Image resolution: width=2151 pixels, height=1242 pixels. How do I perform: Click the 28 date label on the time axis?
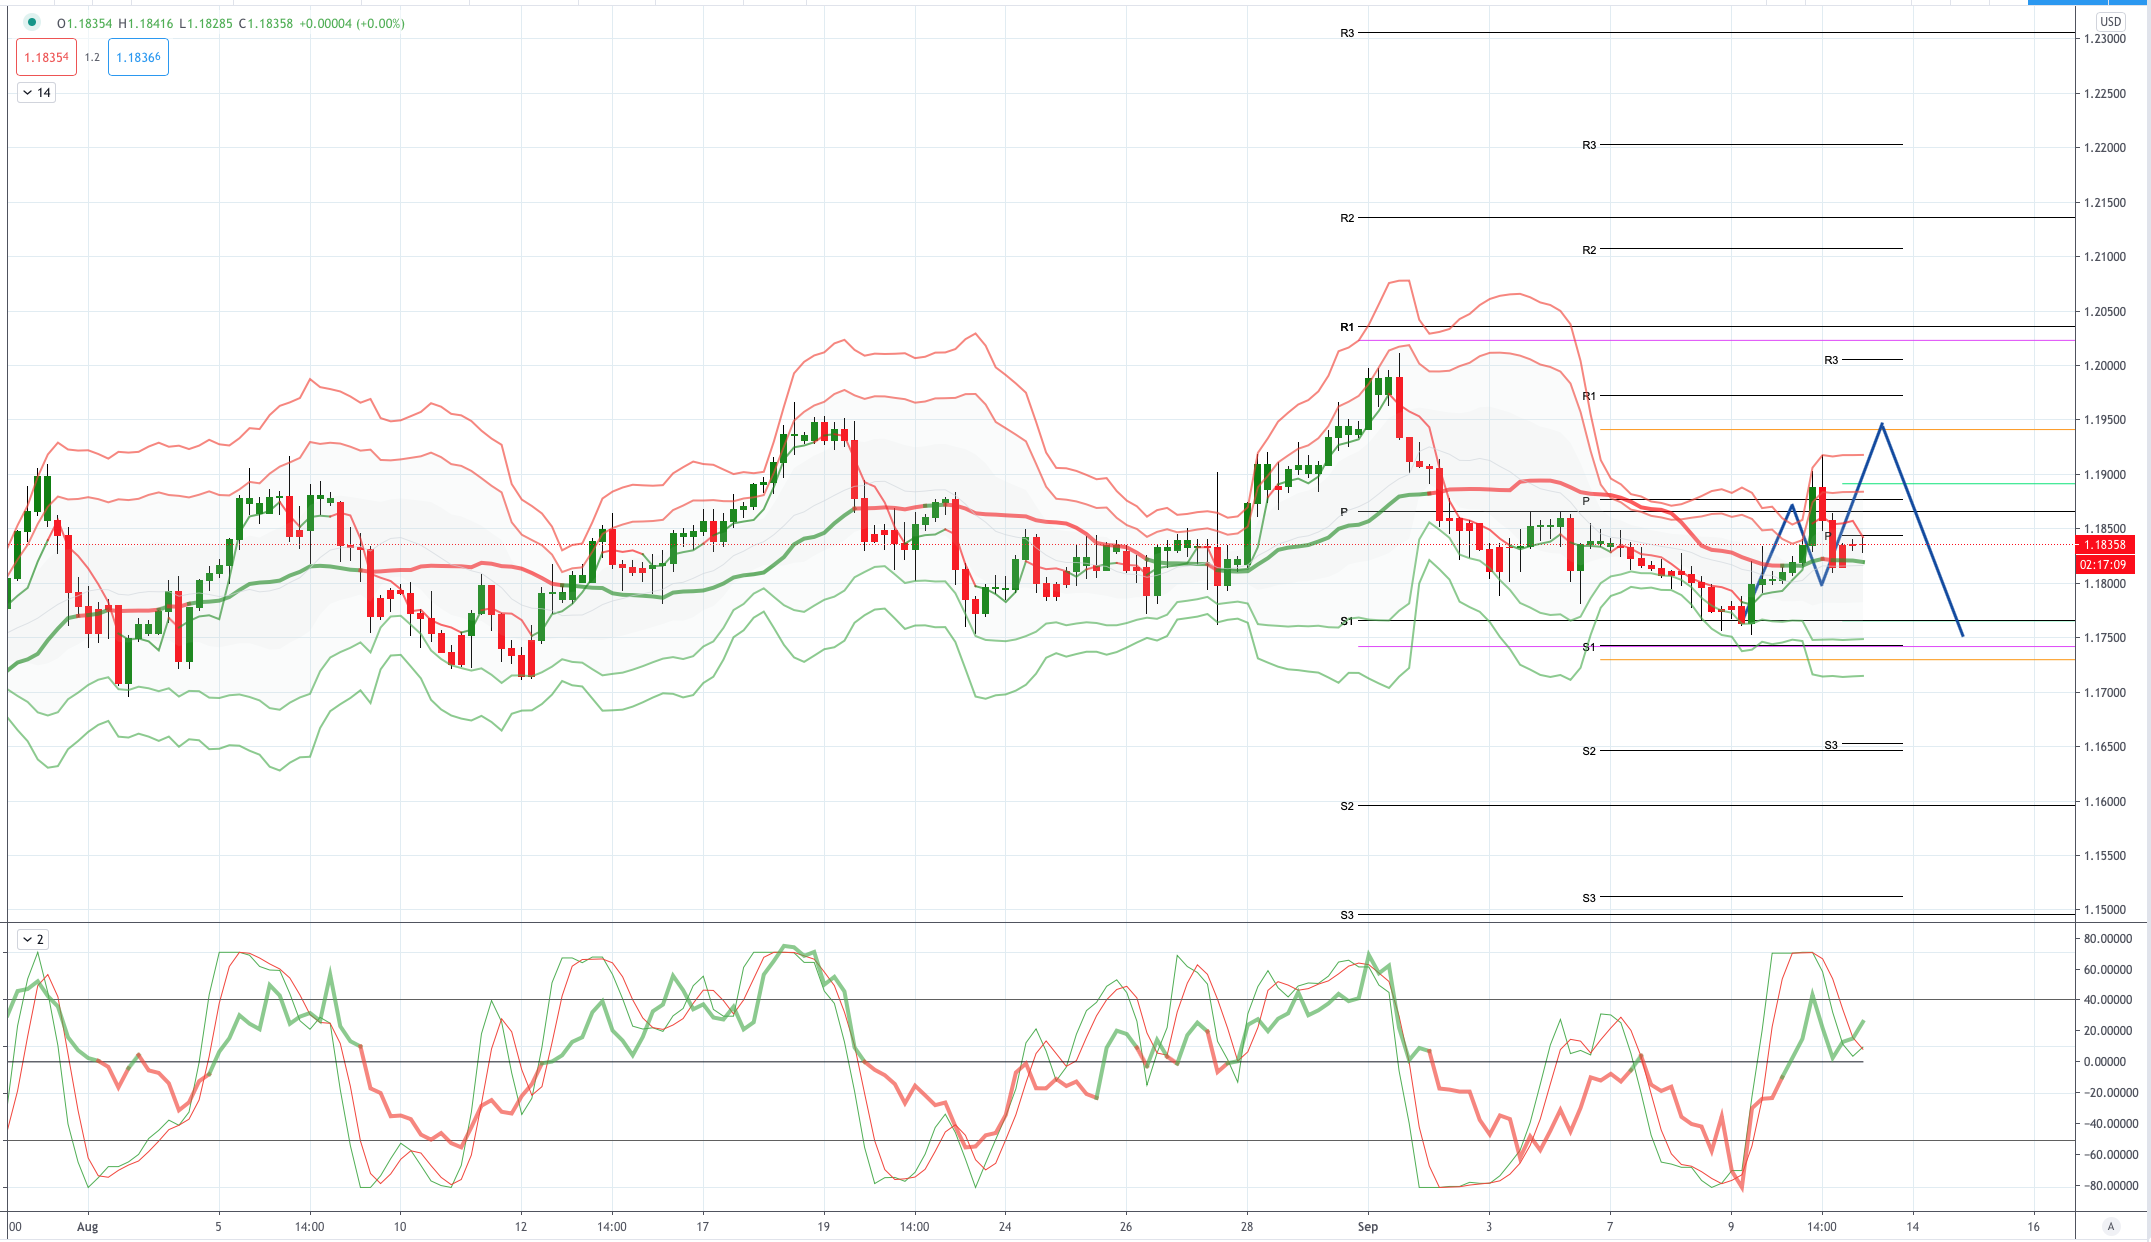click(x=1247, y=1227)
